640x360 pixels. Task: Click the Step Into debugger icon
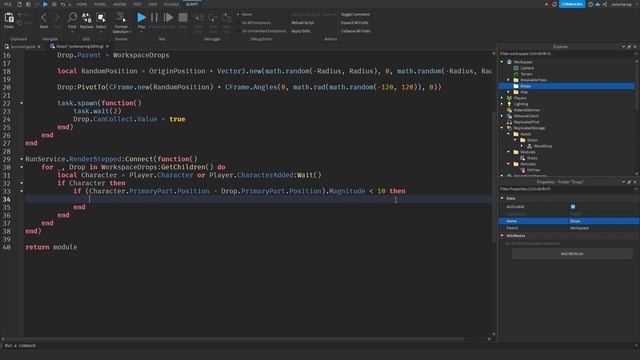click(198, 18)
